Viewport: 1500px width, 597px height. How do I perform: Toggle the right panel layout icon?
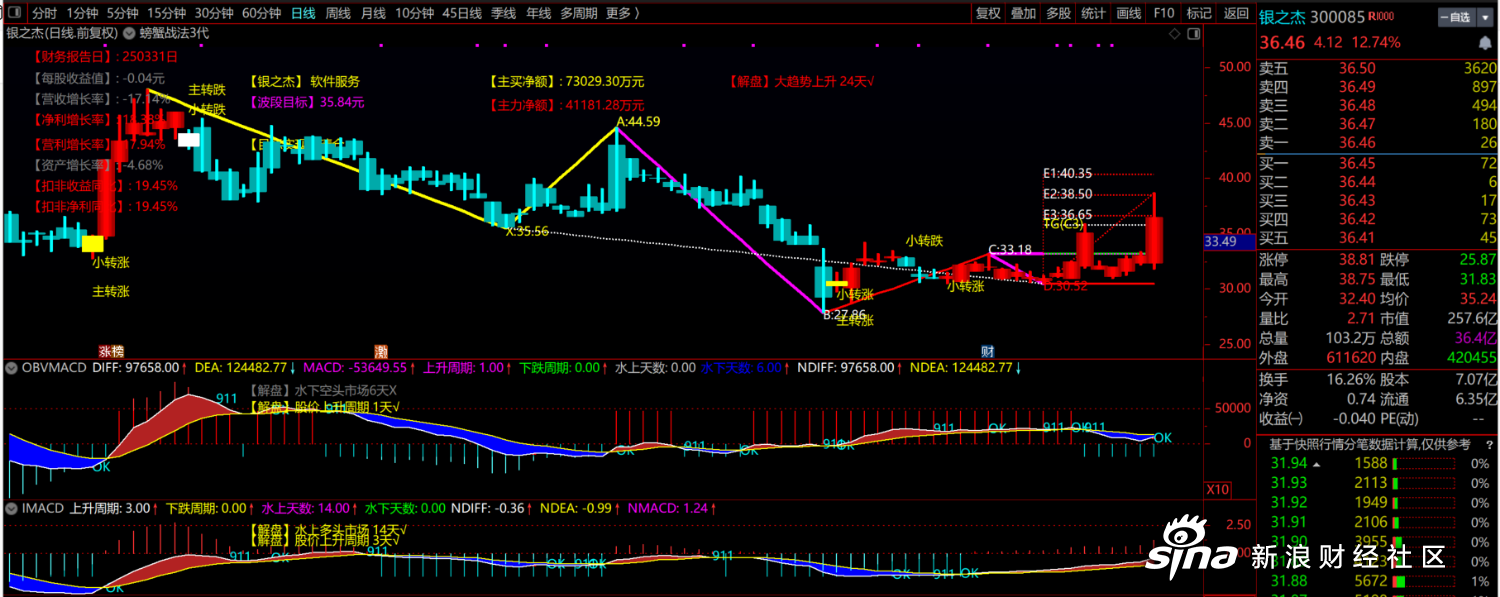pyautogui.click(x=1192, y=34)
